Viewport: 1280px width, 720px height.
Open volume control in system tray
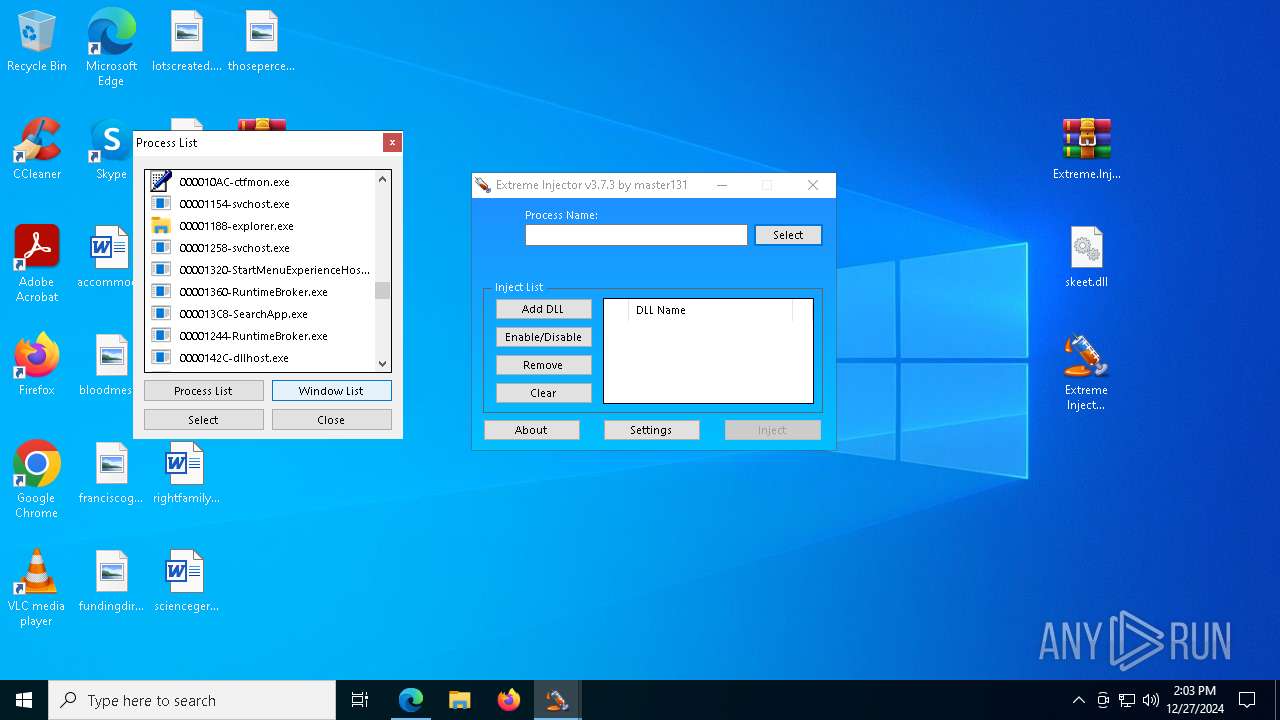(1151, 700)
